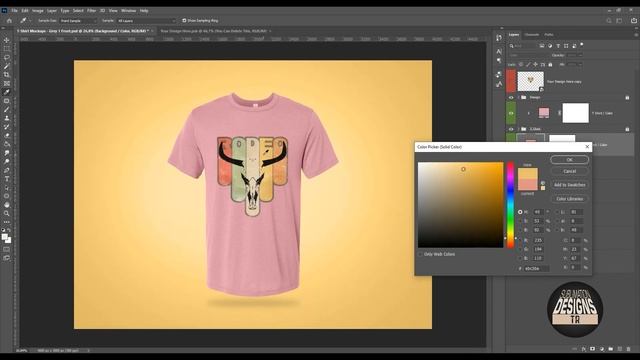The width and height of the screenshot is (640, 360).
Task: Toggle Show Sampling Ring checkbox
Action: pos(184,20)
